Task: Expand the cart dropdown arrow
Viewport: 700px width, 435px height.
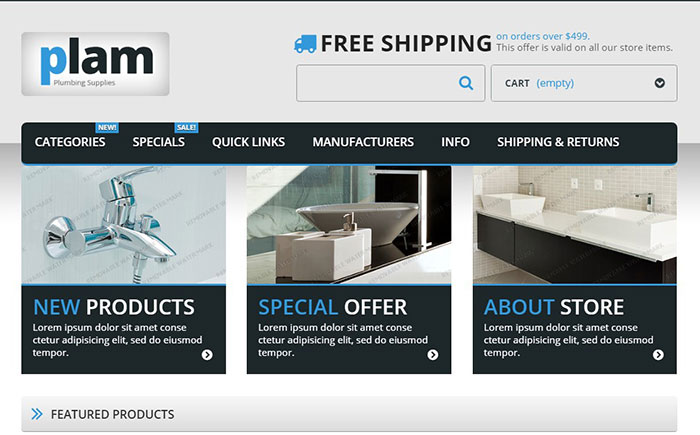Action: click(x=659, y=83)
